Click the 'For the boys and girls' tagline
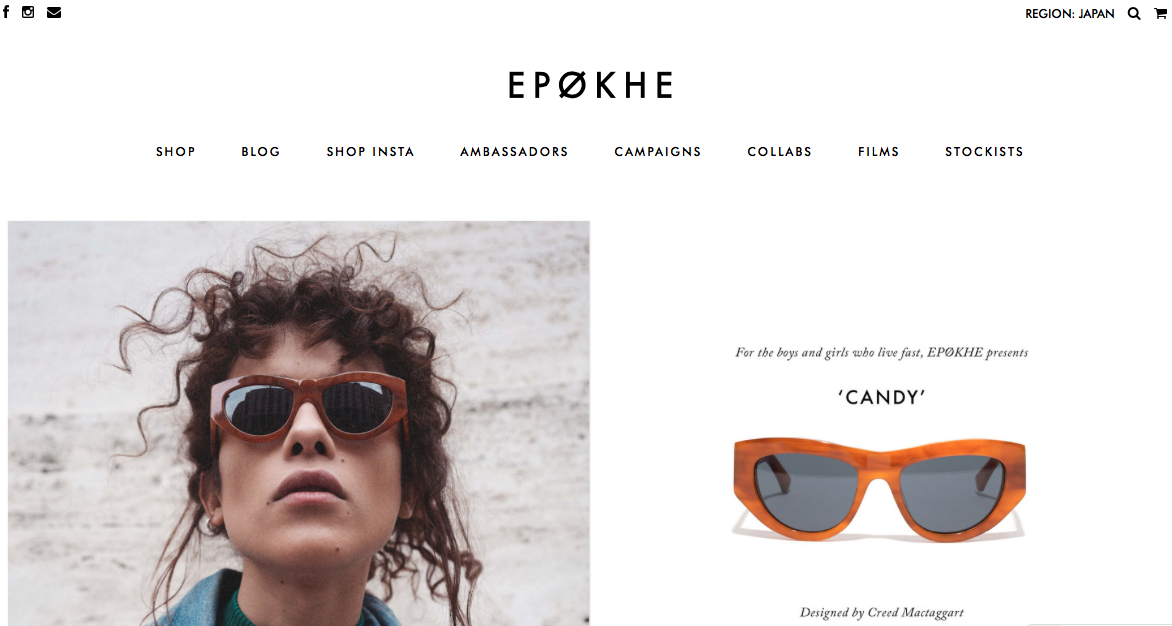The image size is (1172, 626). (882, 353)
